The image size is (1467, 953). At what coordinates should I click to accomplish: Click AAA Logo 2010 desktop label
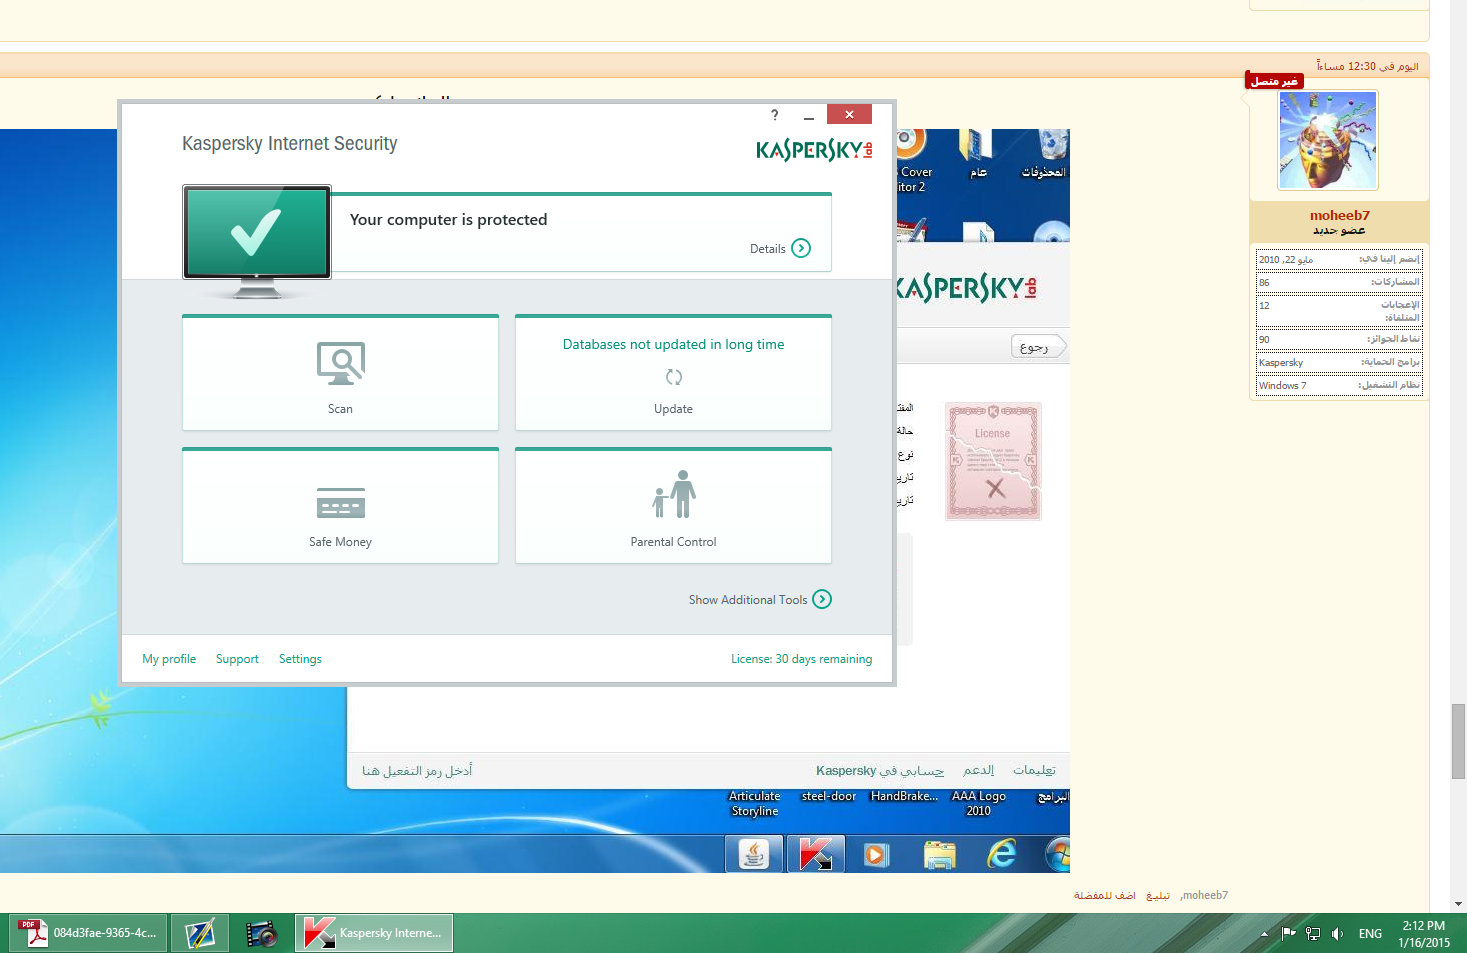tap(979, 804)
